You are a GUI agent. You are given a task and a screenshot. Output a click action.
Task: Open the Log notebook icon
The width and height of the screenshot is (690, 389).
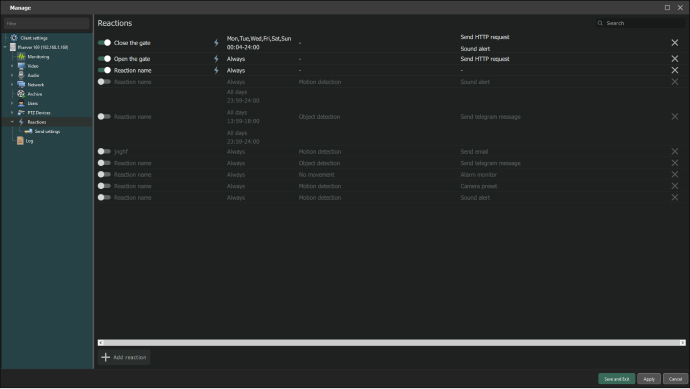20,141
